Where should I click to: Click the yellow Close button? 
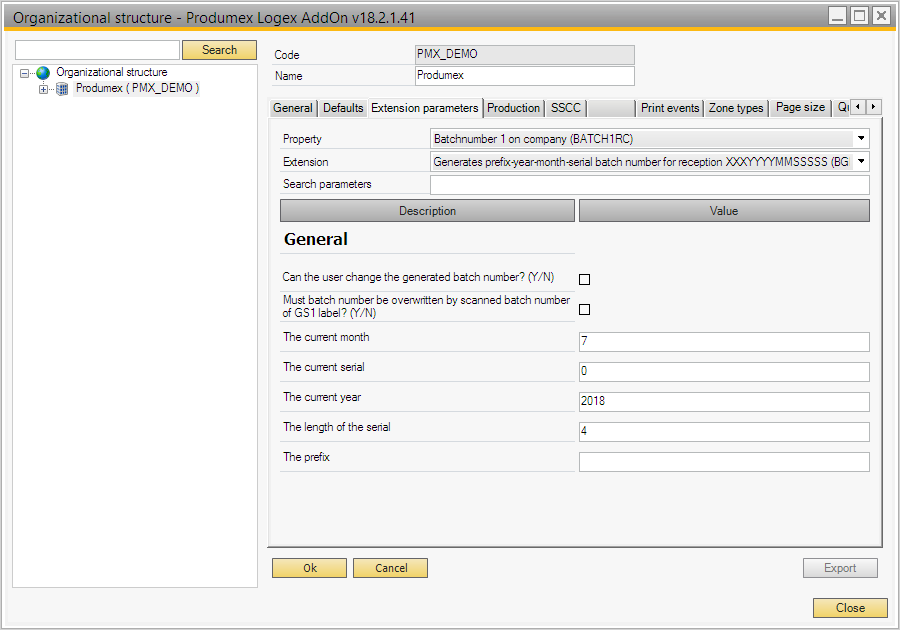[x=849, y=608]
